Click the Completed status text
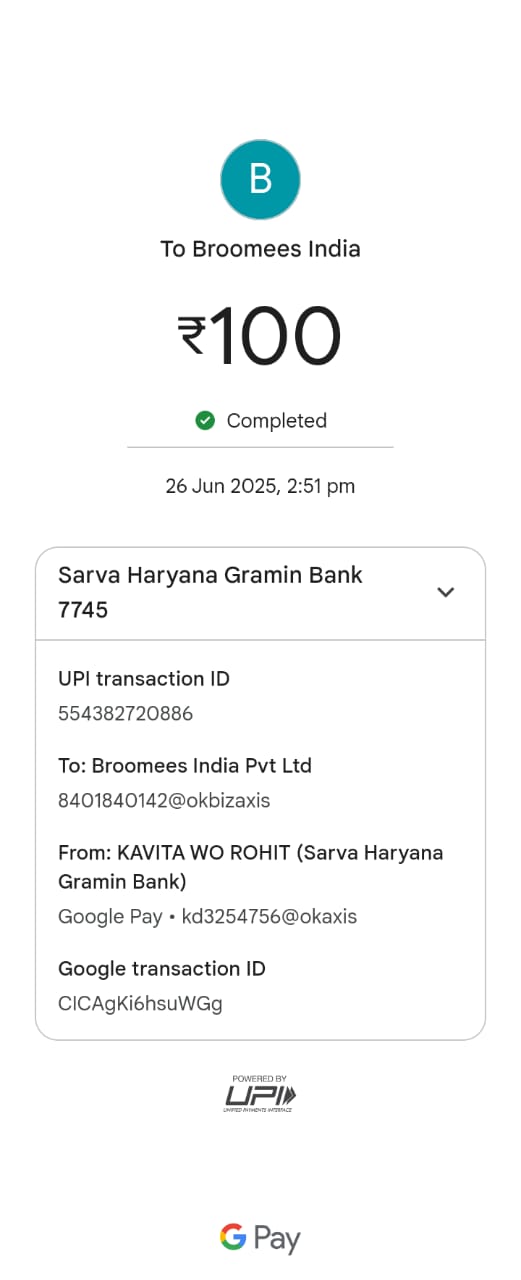Image resolution: width=521 pixels, height=1280 pixels. pyautogui.click(x=277, y=421)
